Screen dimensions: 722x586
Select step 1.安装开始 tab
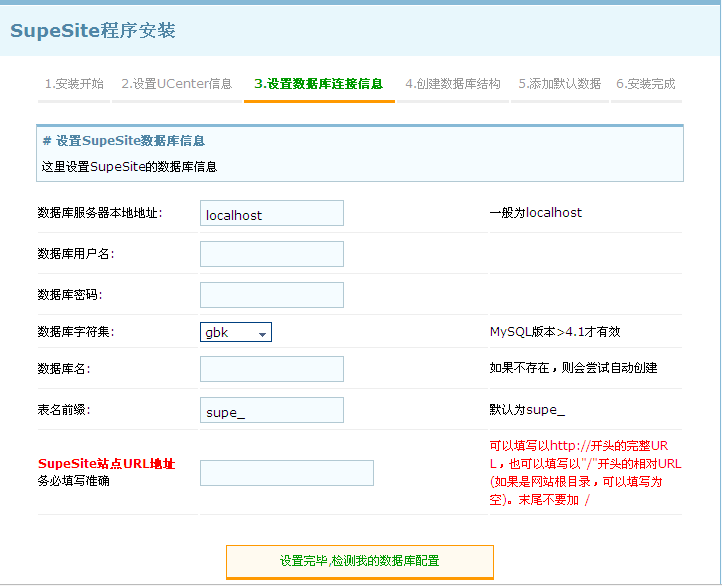click(74, 84)
